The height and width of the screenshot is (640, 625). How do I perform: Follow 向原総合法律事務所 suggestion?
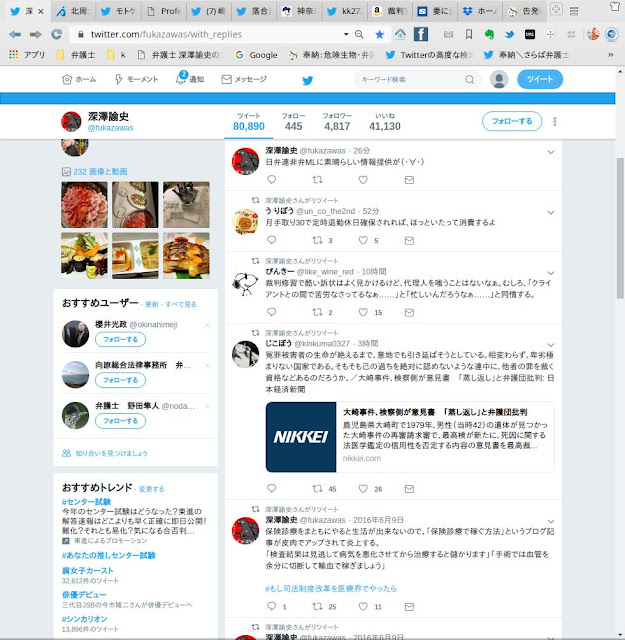tap(120, 380)
